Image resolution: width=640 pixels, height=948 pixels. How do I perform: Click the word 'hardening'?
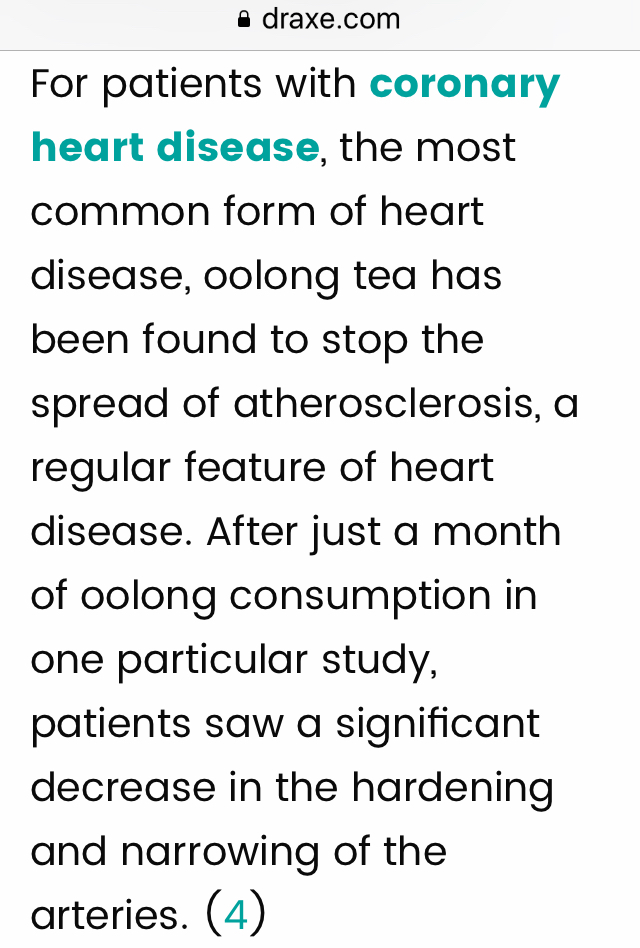[453, 788]
